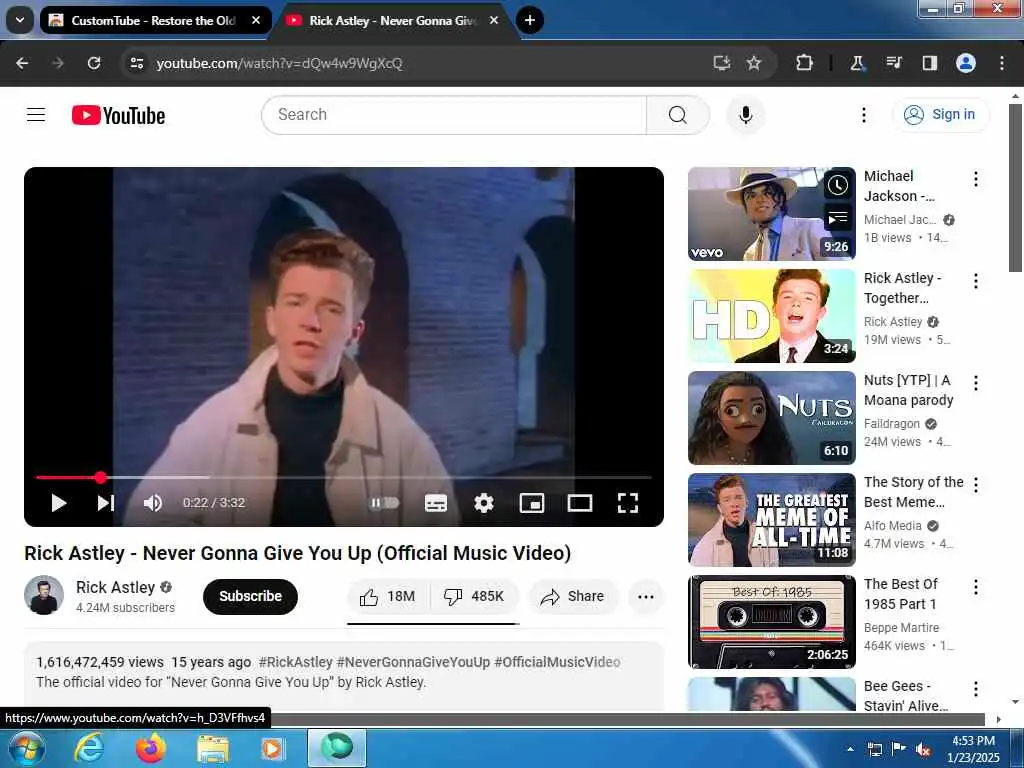Viewport: 1024px width, 768px height.
Task: Bookmark this page with the star
Action: click(x=754, y=63)
